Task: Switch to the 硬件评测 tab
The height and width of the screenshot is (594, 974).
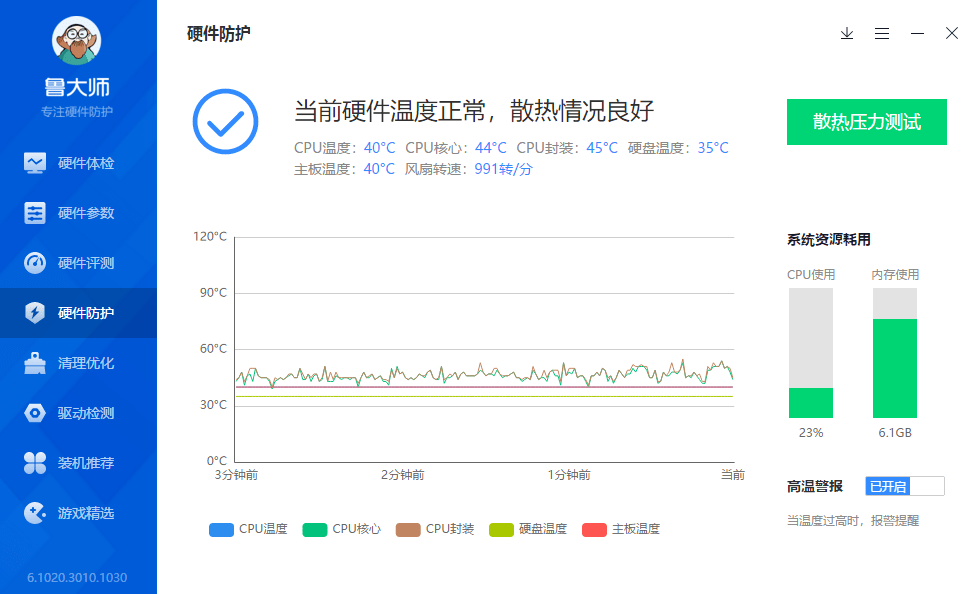Action: click(78, 263)
